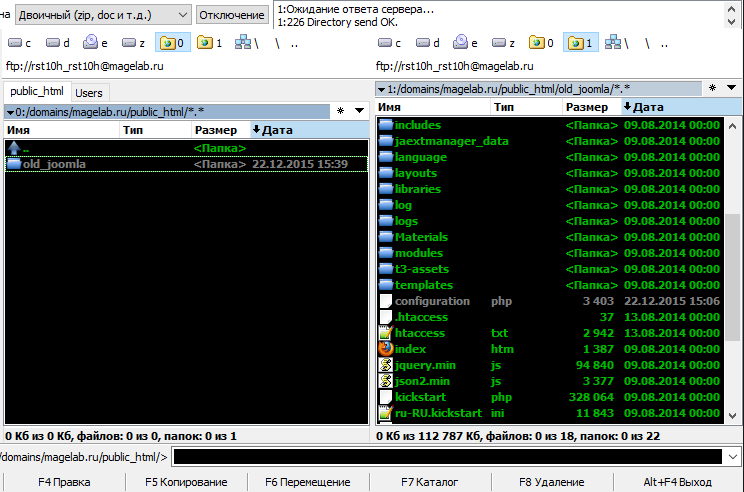Click the Отключение disconnect button
Image resolution: width=744 pixels, height=492 pixels.
point(232,15)
